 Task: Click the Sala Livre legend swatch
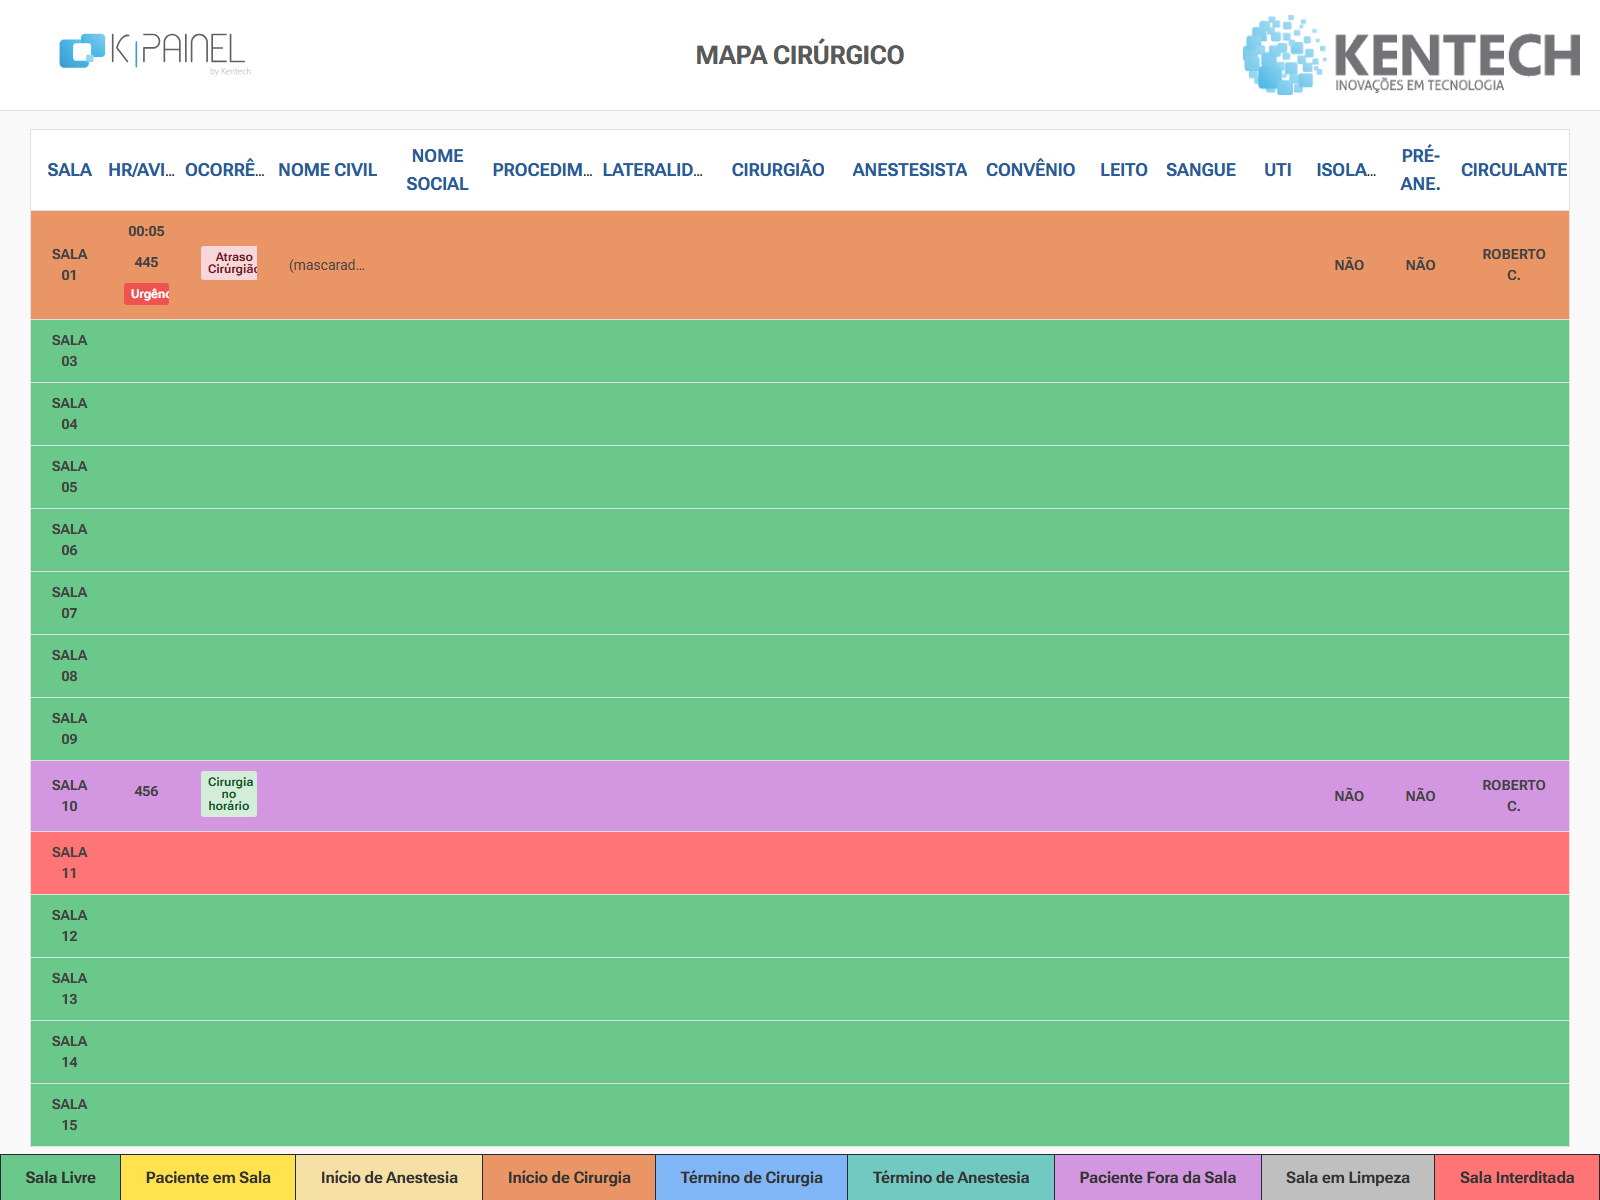pyautogui.click(x=60, y=1178)
